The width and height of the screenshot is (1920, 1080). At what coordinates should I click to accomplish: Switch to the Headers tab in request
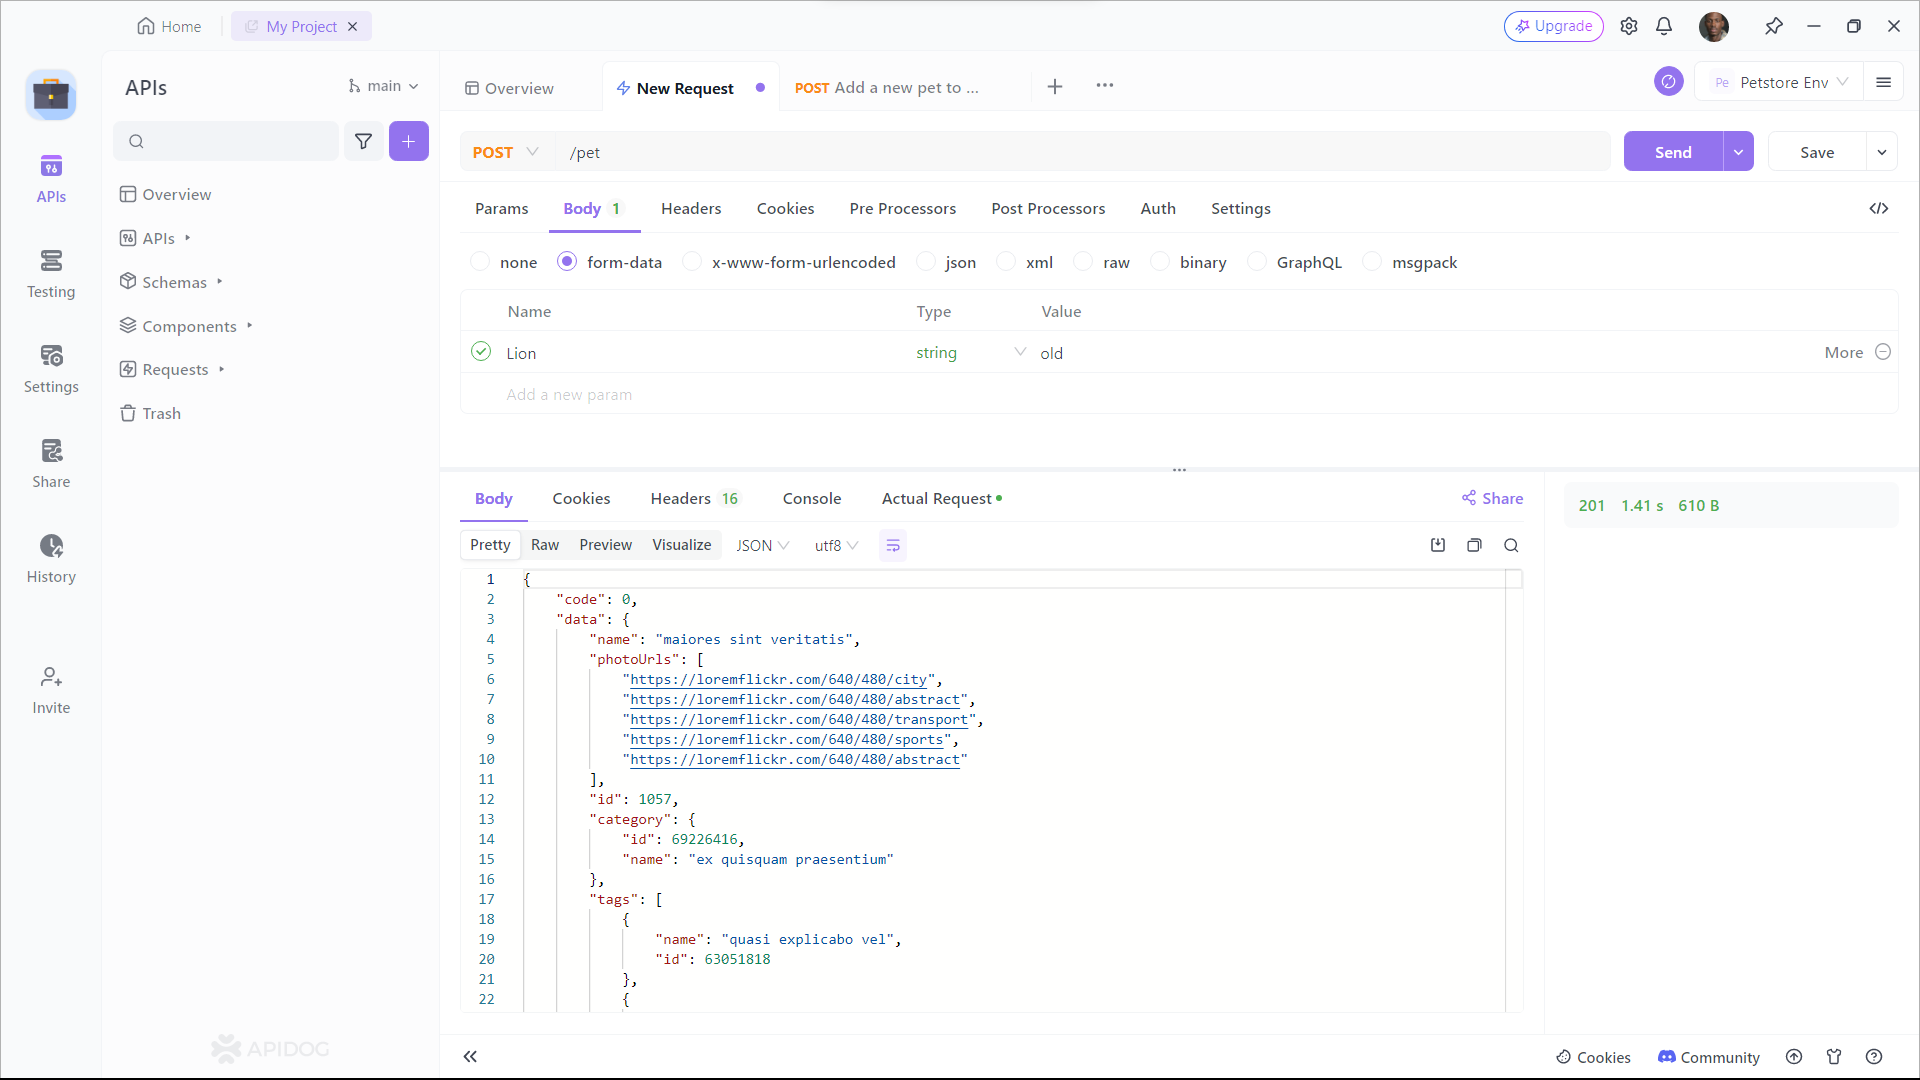click(691, 207)
